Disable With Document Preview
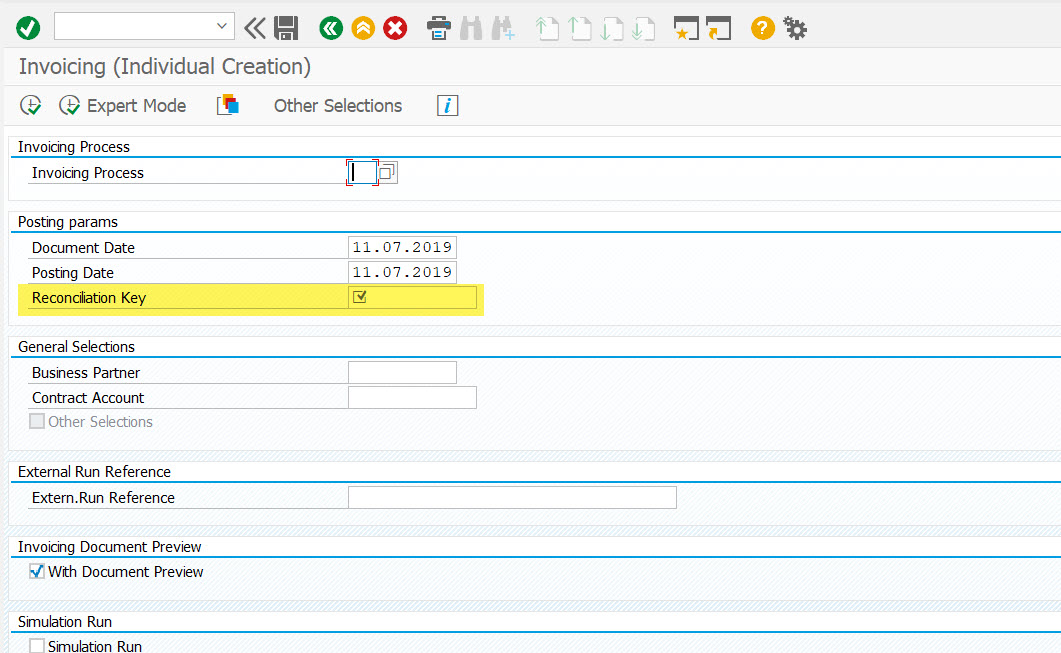Screen dimensions: 1061x653 [x=37, y=571]
